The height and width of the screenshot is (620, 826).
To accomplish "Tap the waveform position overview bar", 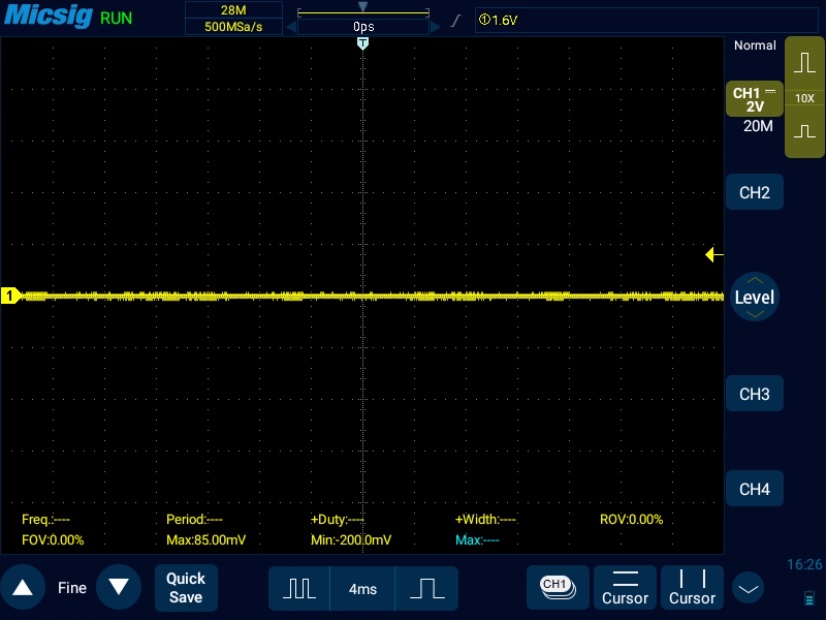I will tap(363, 12).
